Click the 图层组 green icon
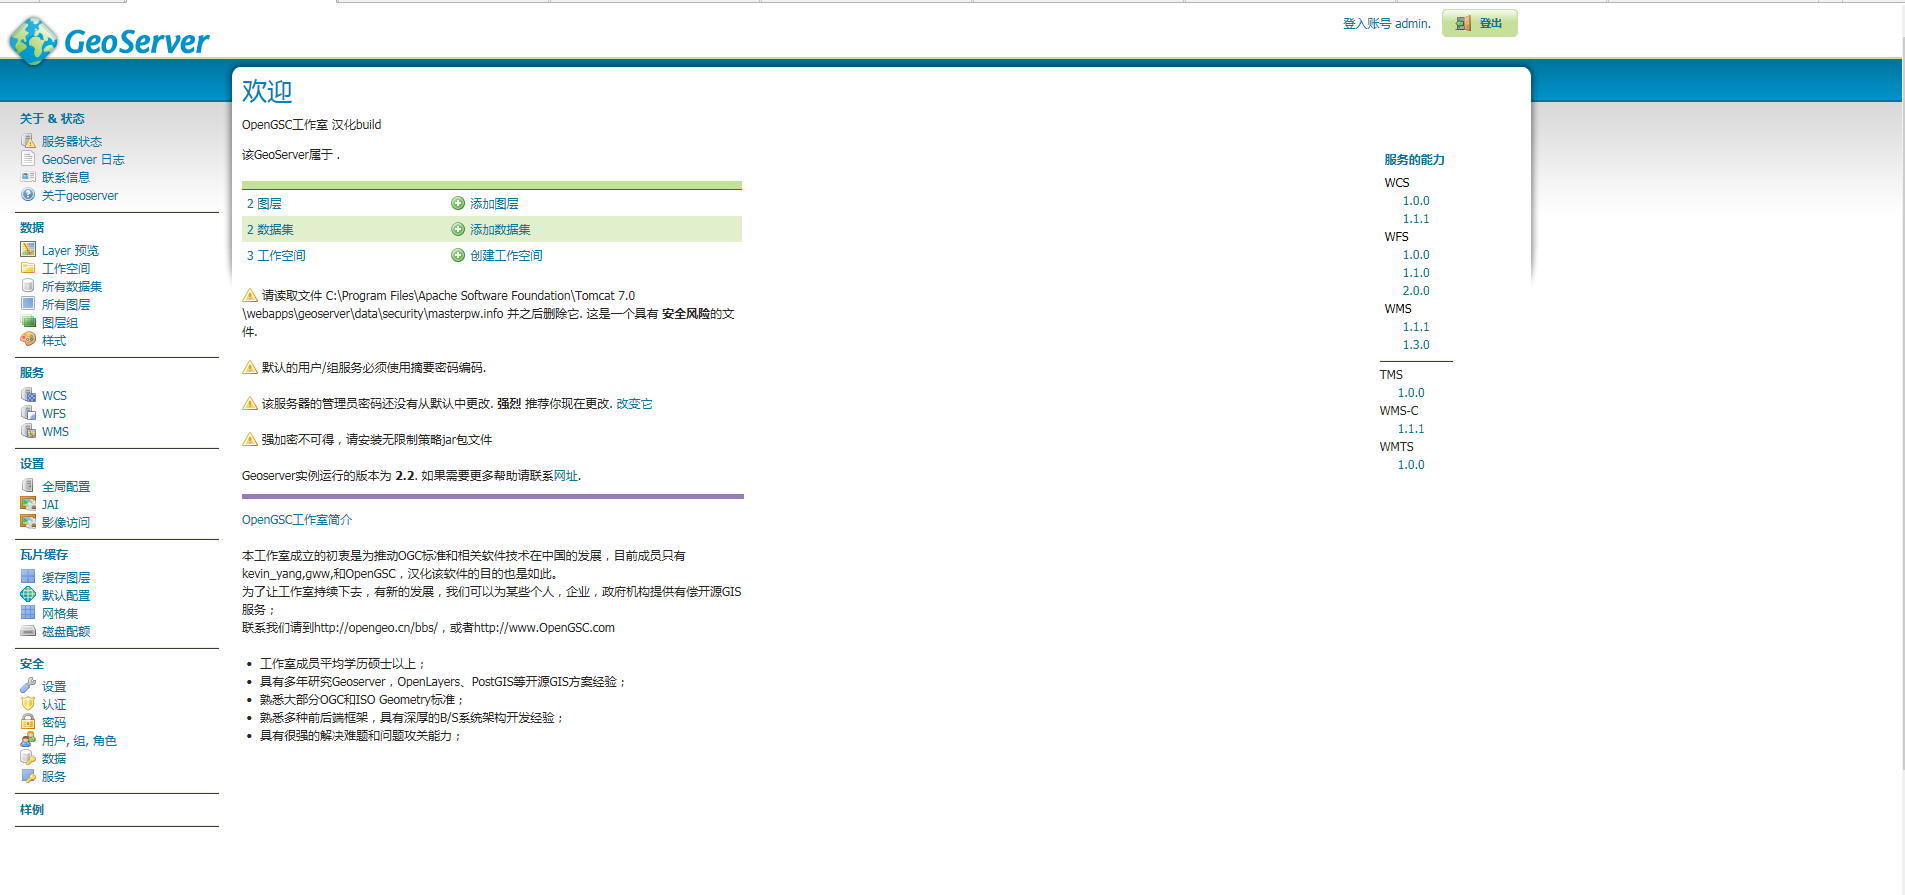Image resolution: width=1905 pixels, height=895 pixels. tap(28, 322)
